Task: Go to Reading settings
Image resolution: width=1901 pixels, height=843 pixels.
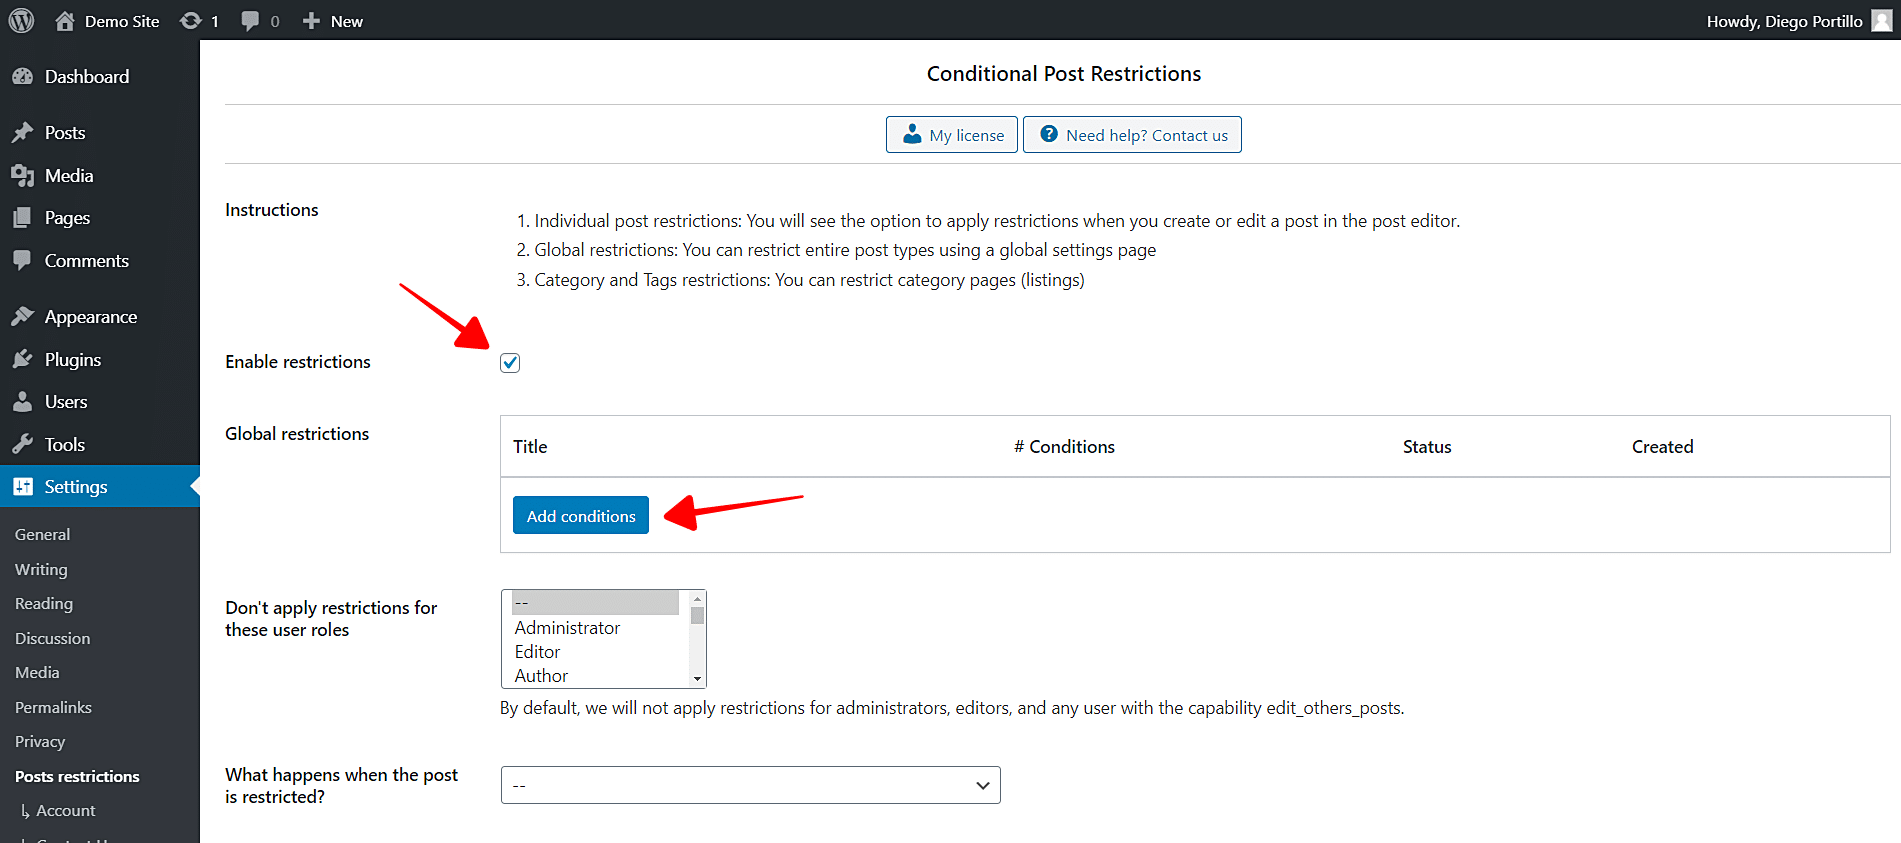Action: pos(44,604)
